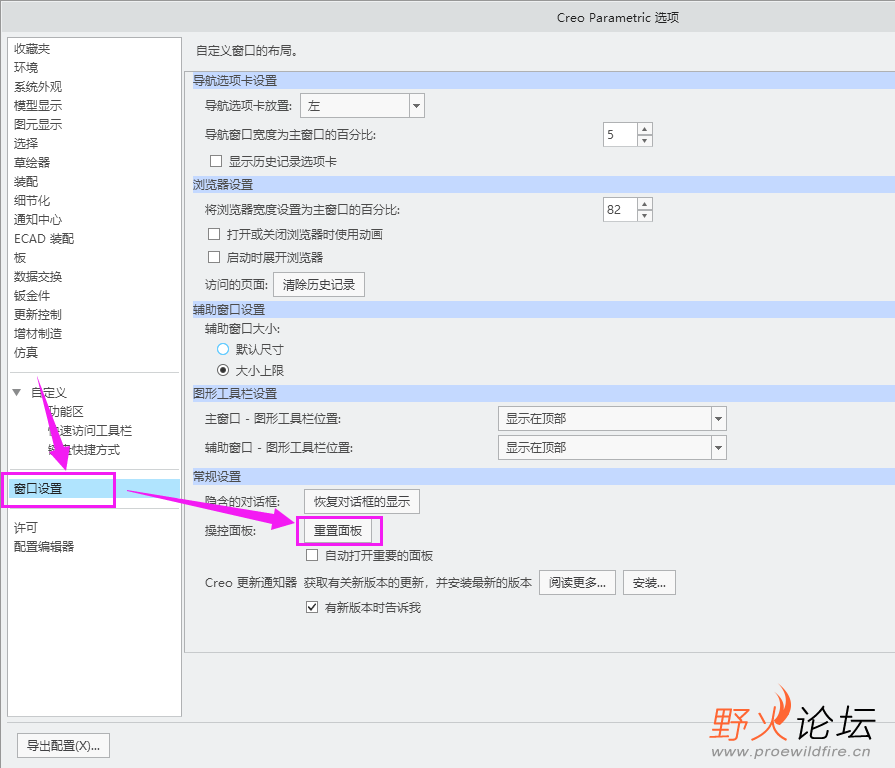Viewport: 895px width, 768px height.
Task: Enable 自动打开重要的面板 checkbox
Action: point(312,555)
